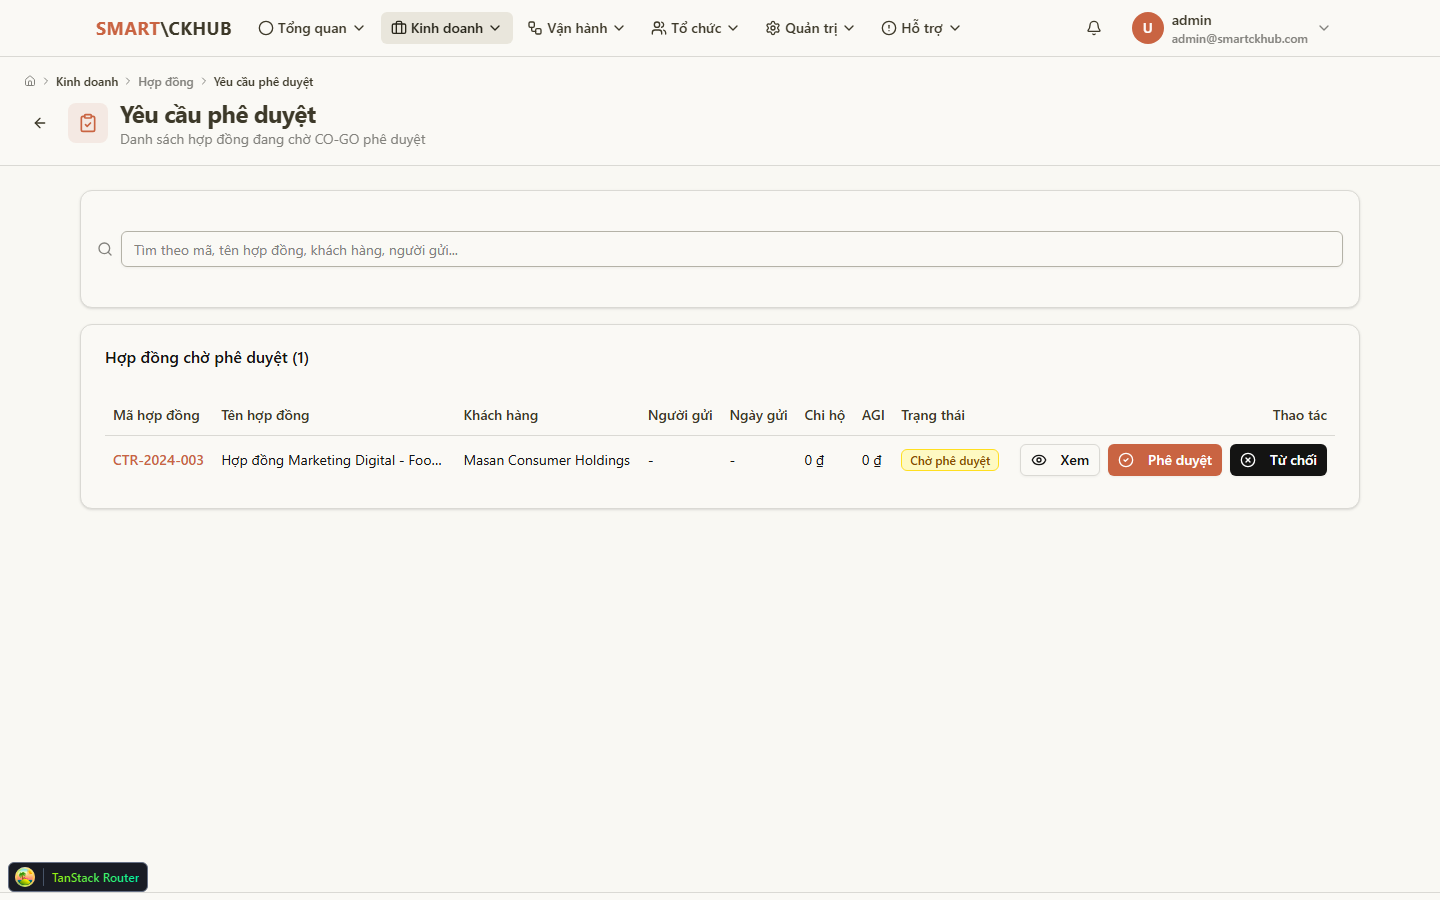The image size is (1440, 900).
Task: Expand the admin account chevron
Action: pos(1324,28)
